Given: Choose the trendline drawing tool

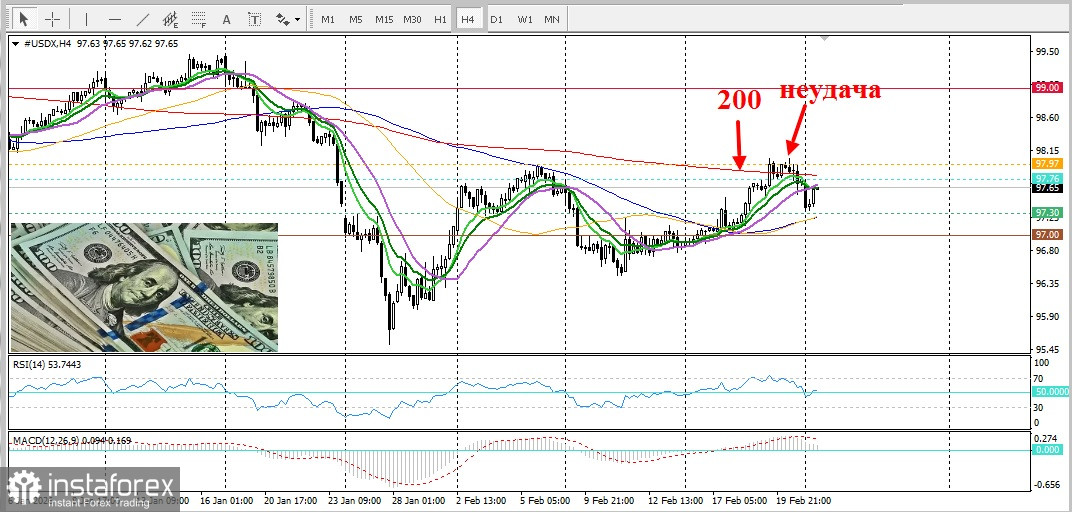Looking at the screenshot, I should pos(143,19).
